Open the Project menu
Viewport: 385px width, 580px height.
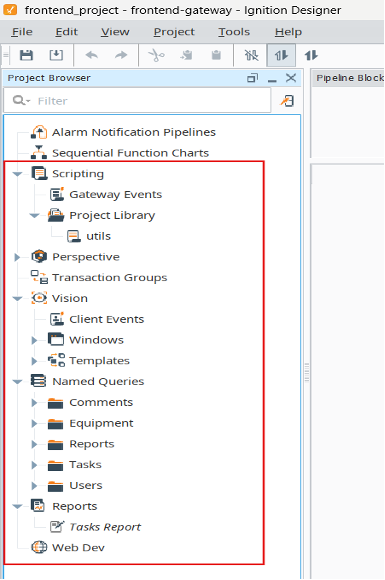pos(174,32)
